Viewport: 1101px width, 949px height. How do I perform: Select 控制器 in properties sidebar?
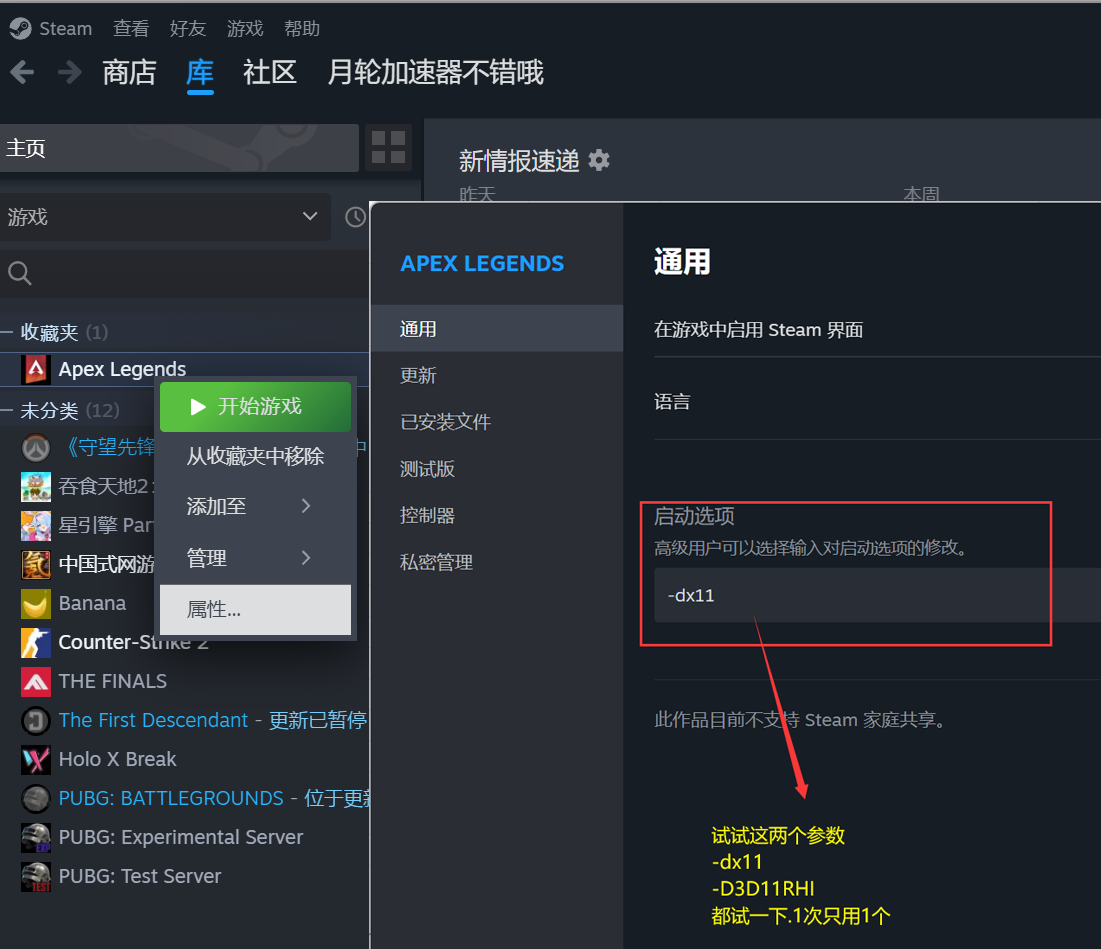point(497,515)
